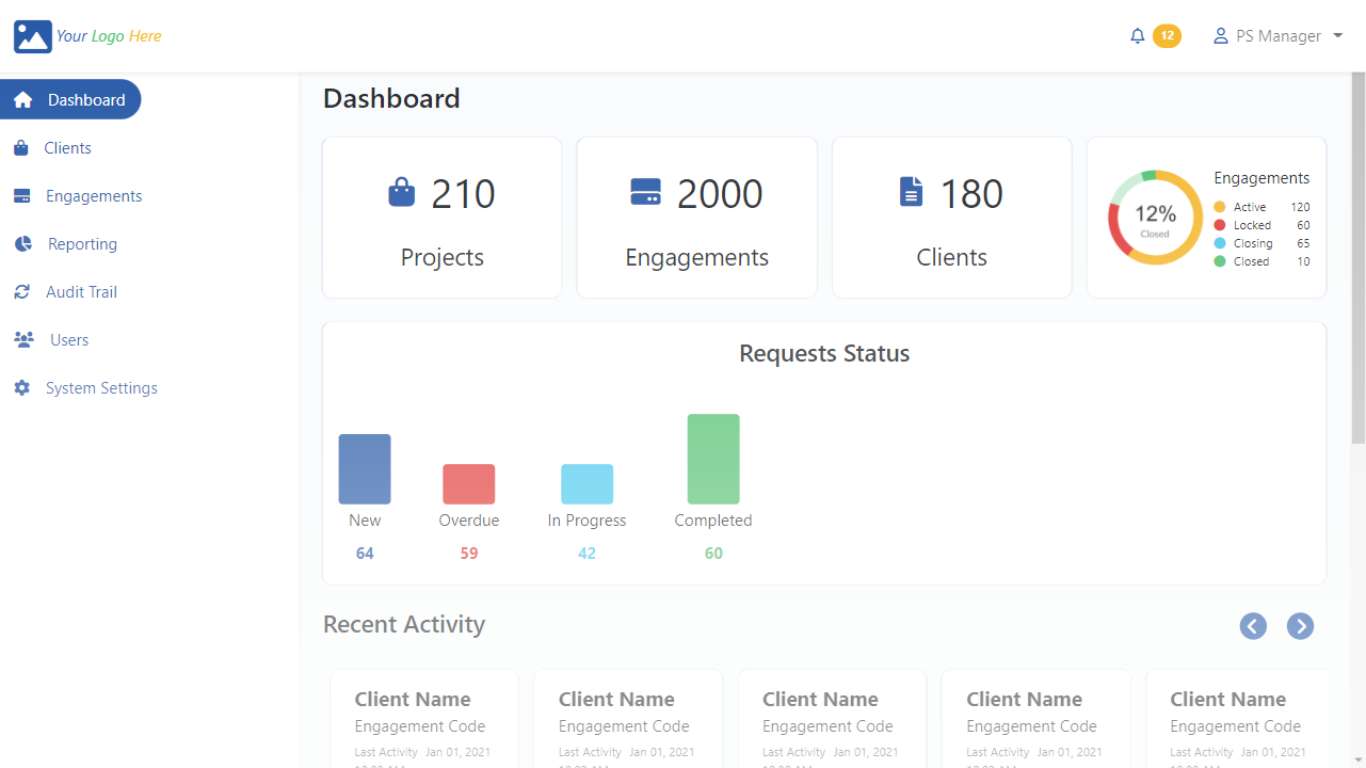Screen dimensions: 1366x768
Task: Click the System Settings gear icon
Action: click(x=22, y=388)
